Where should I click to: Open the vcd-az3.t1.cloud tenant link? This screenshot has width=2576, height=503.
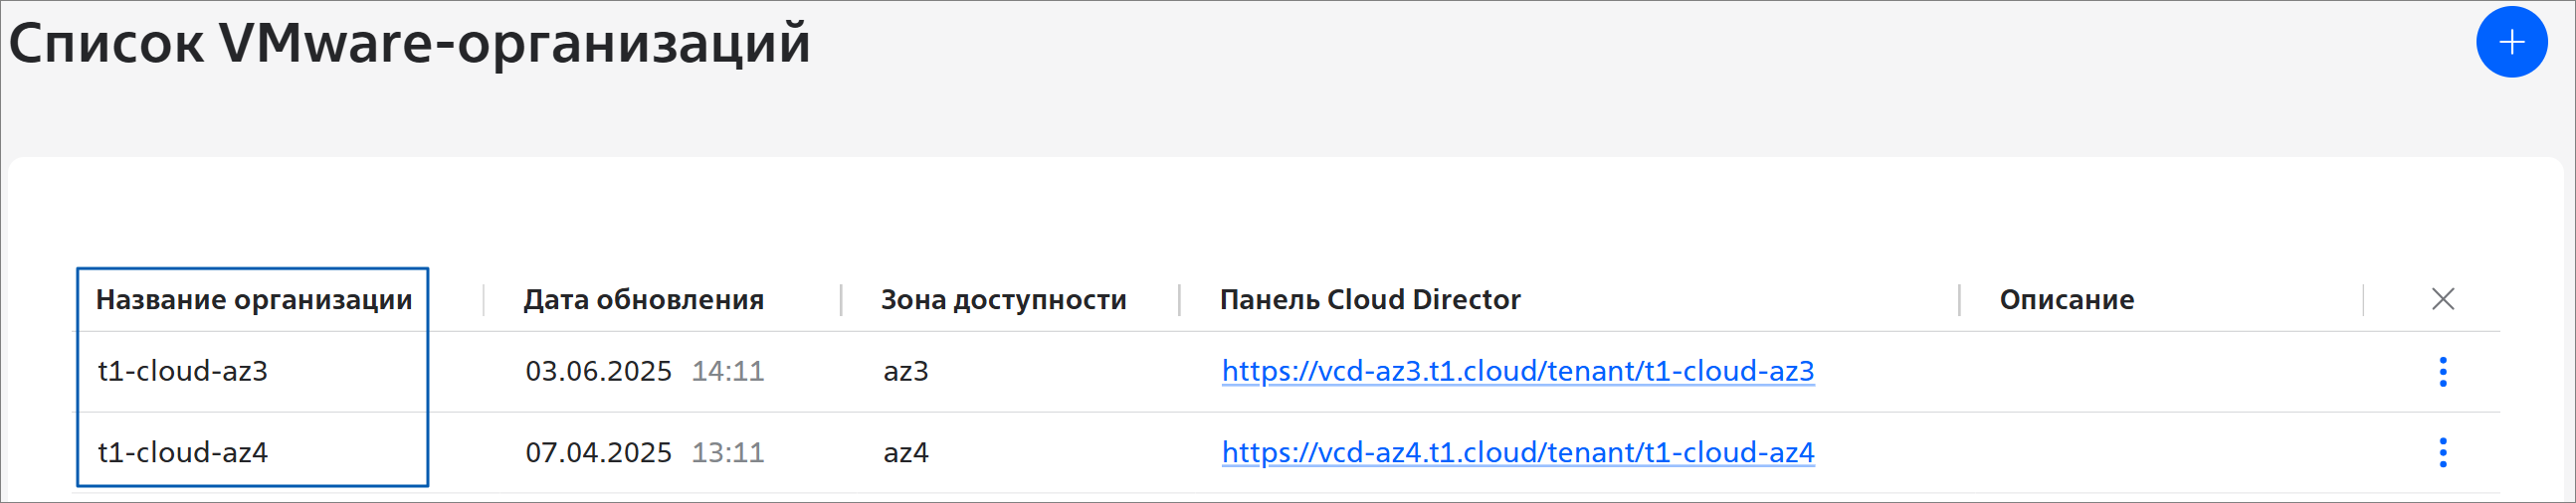tap(1517, 371)
